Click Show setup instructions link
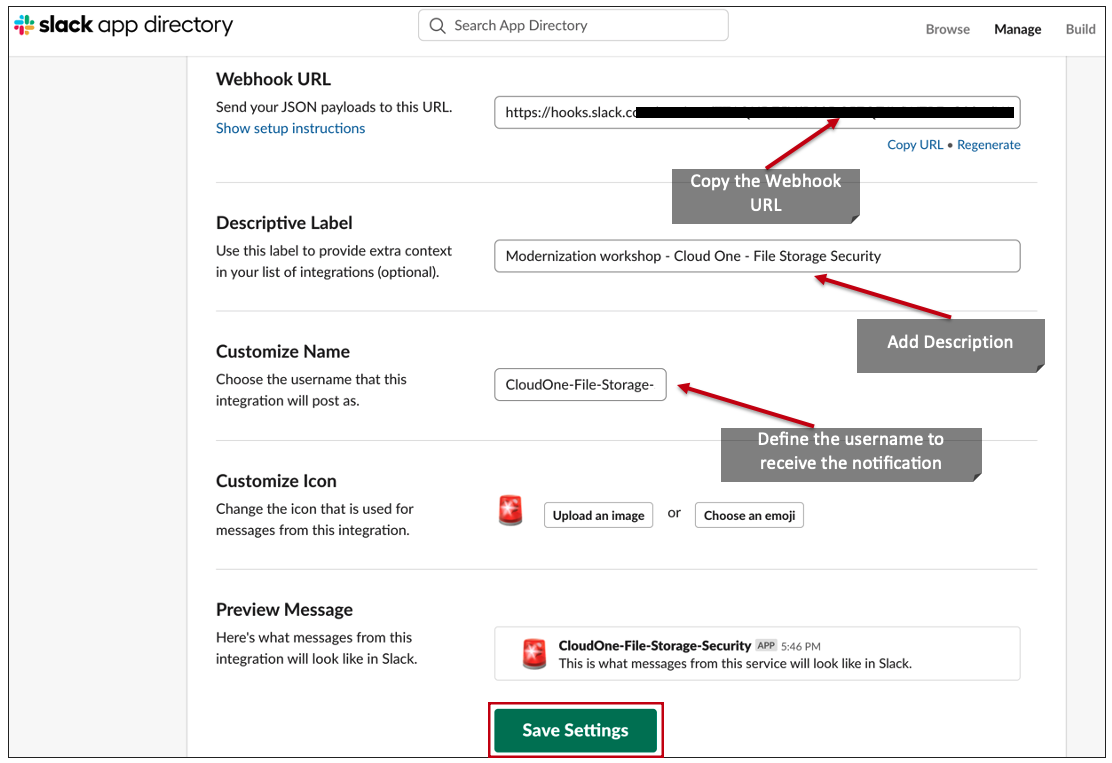This screenshot has height=763, width=1112. coord(291,128)
